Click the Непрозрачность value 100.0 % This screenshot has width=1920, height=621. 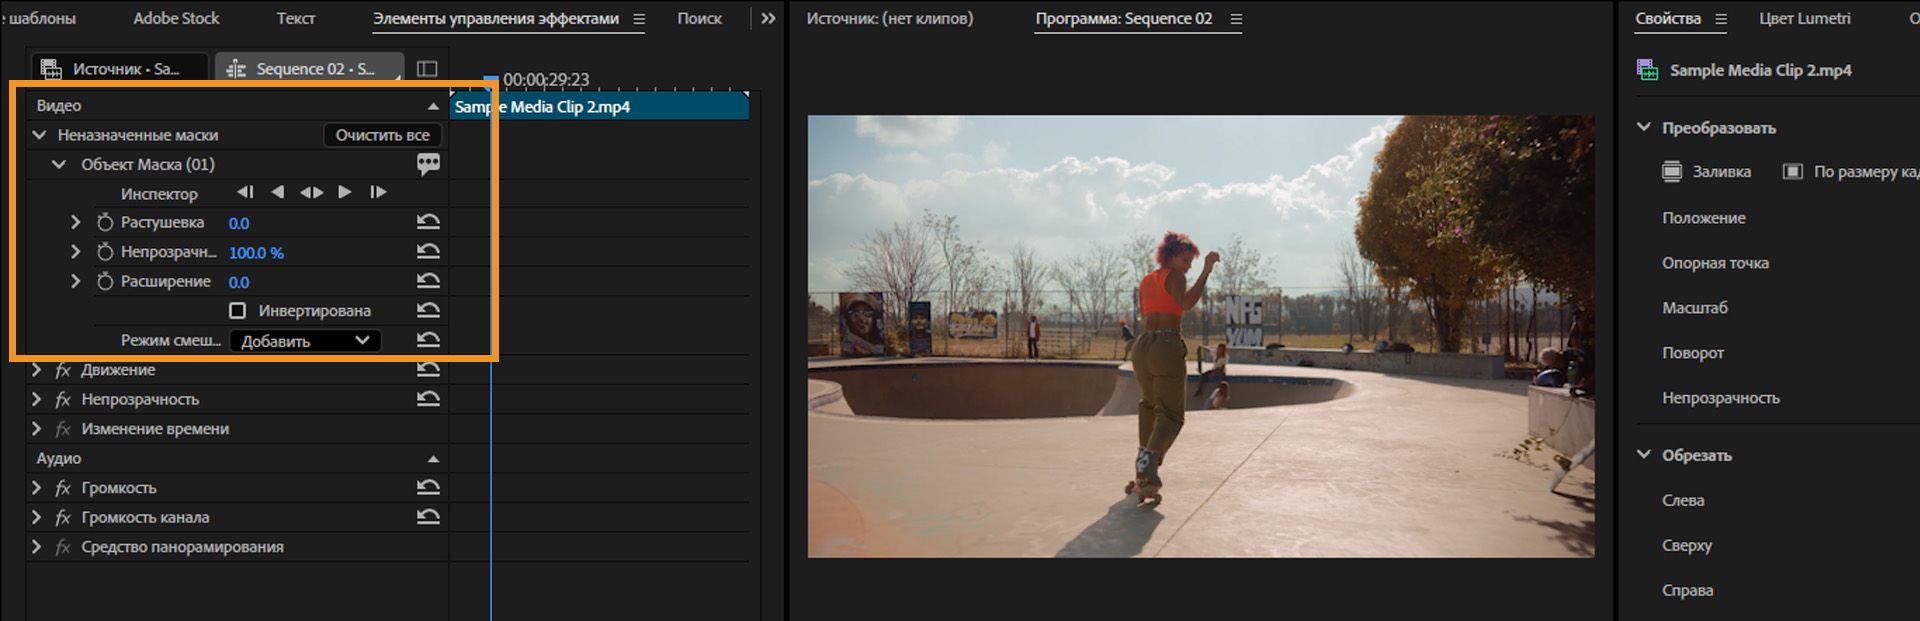[256, 253]
